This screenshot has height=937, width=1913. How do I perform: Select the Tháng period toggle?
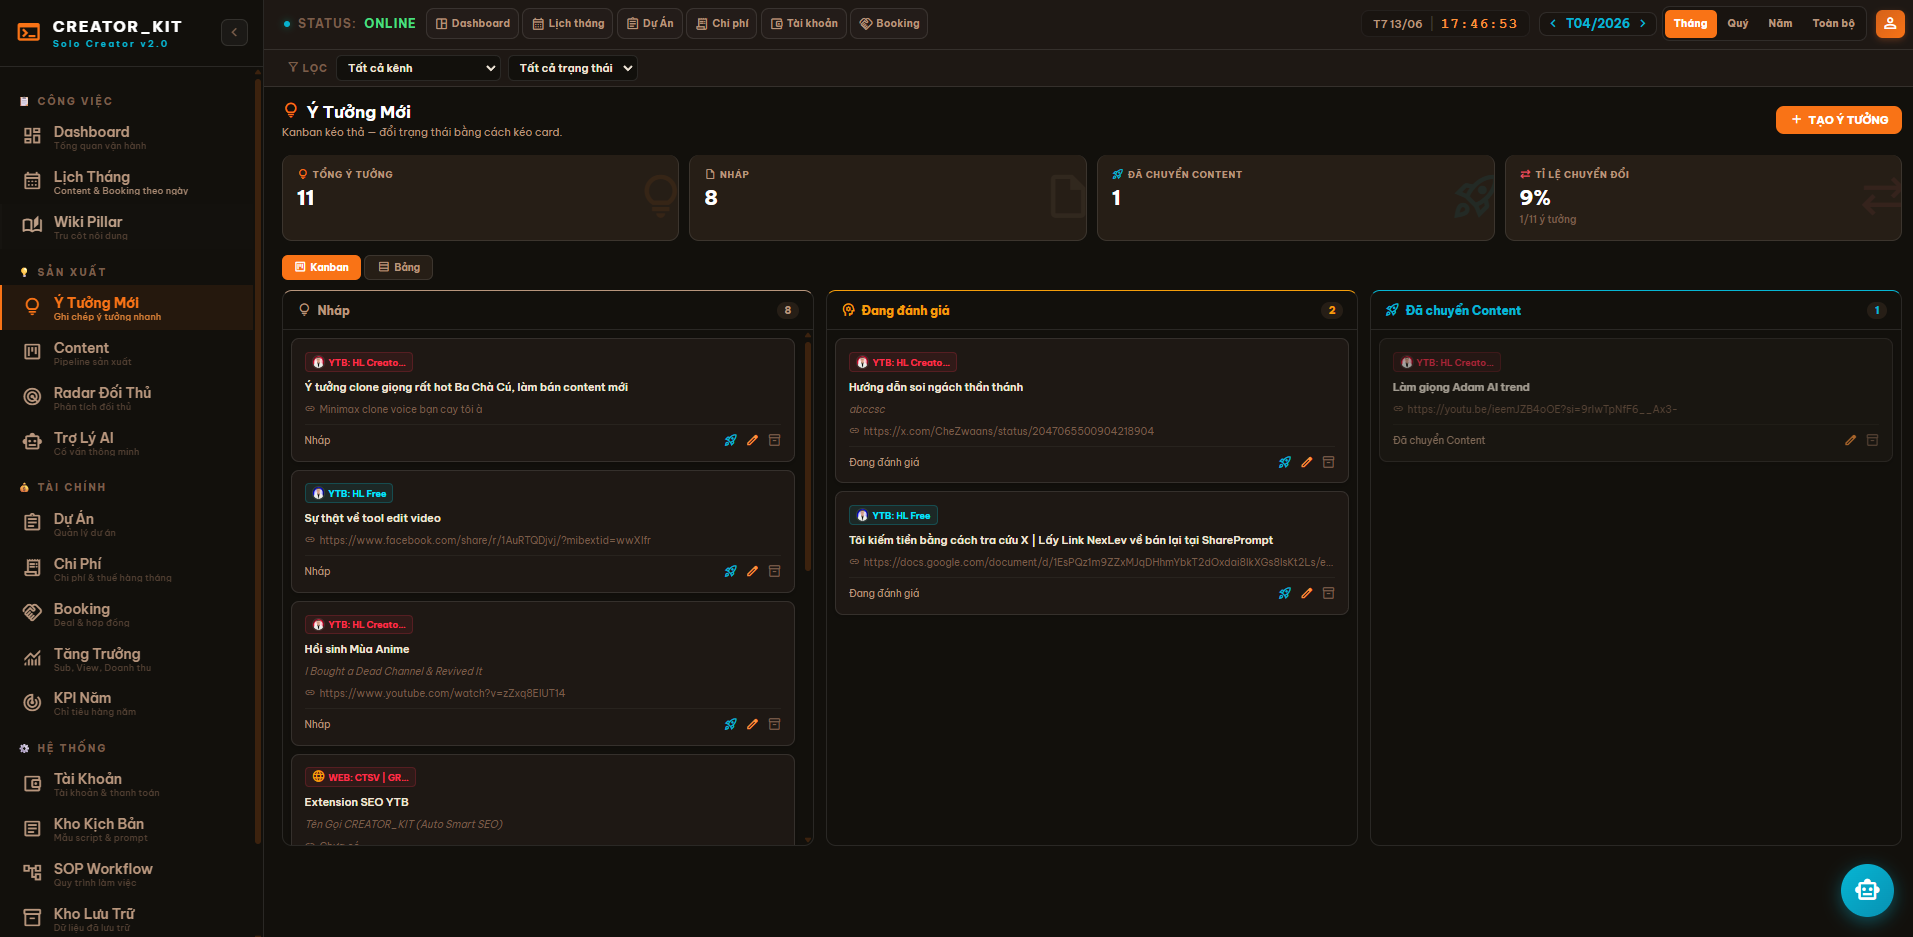(1690, 24)
